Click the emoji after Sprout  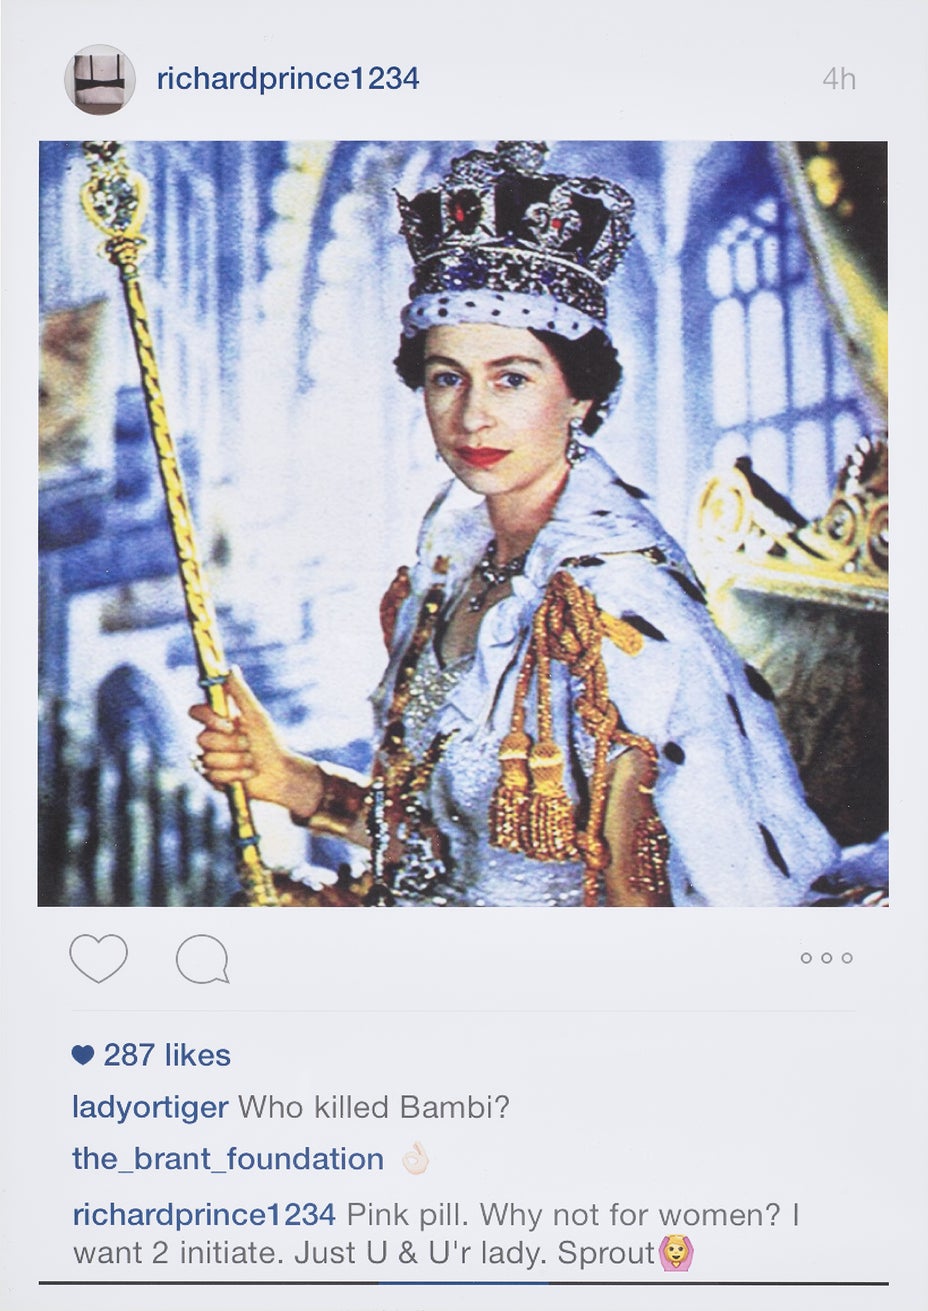pos(677,1252)
